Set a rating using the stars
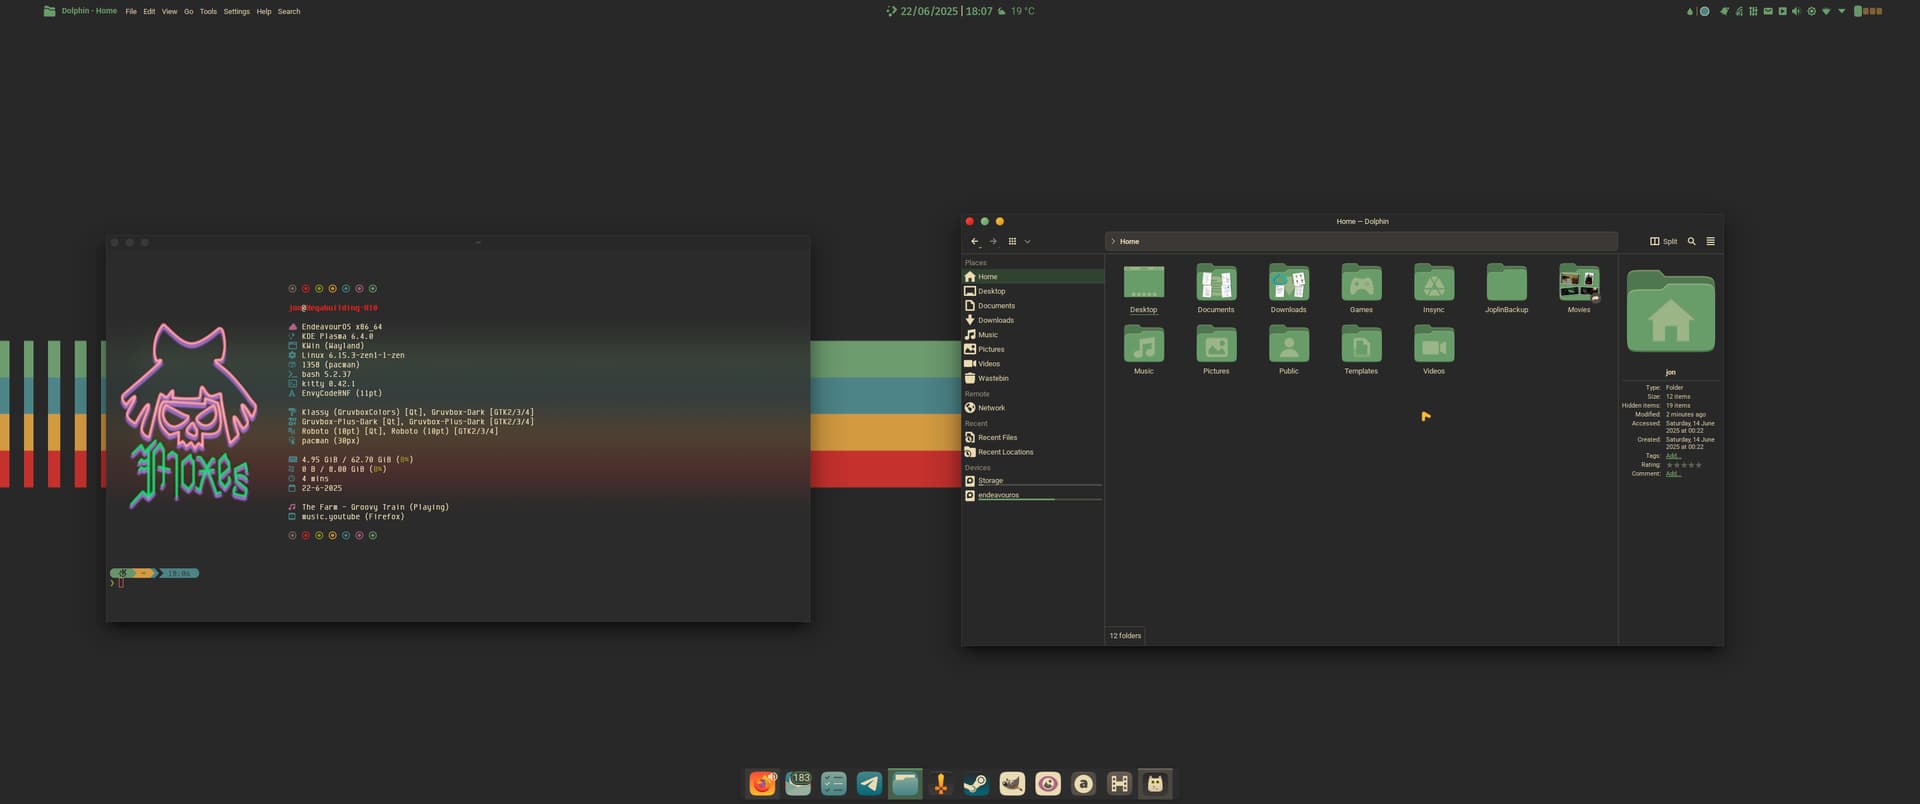1920x804 pixels. point(1683,465)
